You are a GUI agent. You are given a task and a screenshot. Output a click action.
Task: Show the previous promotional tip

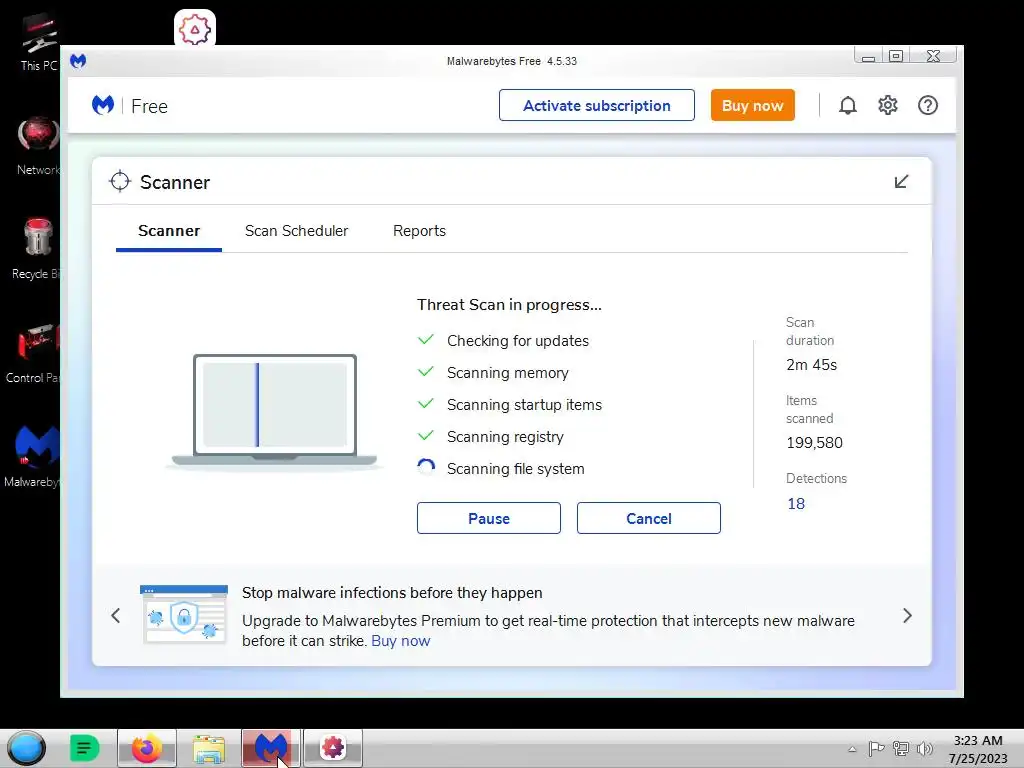tap(116, 615)
